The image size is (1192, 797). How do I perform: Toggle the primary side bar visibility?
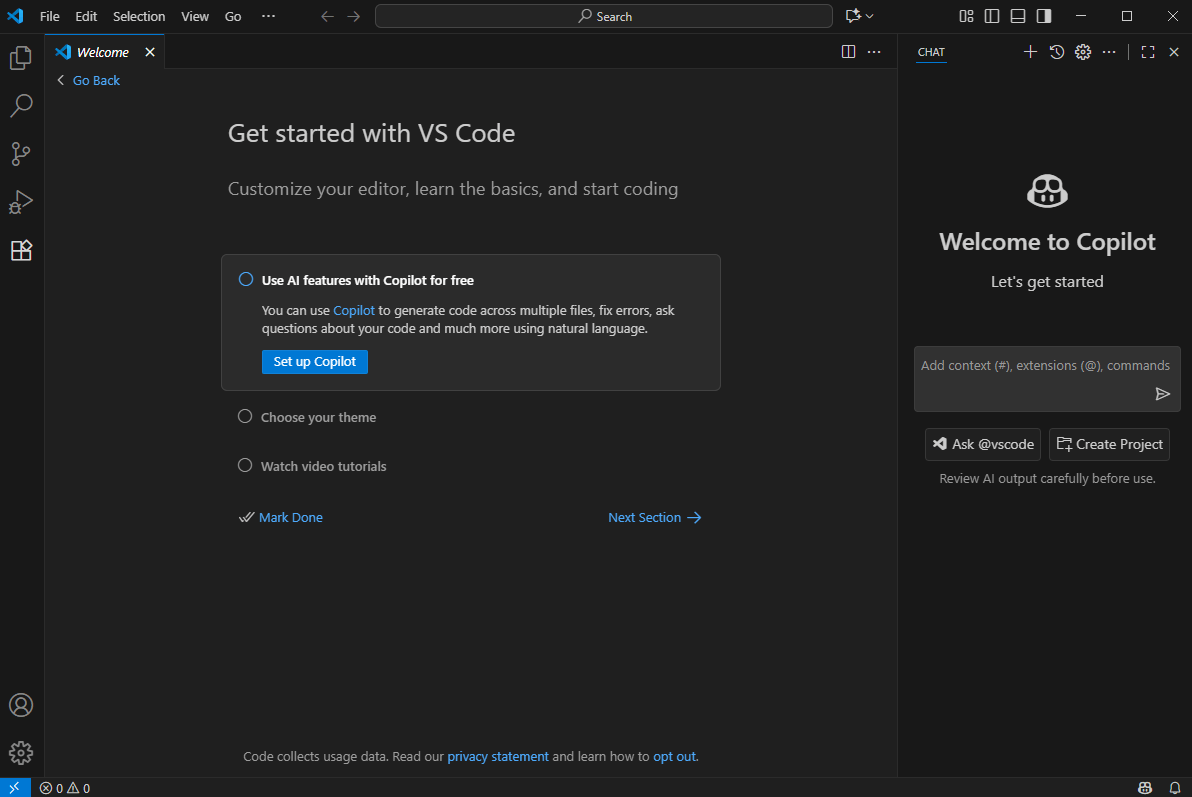click(992, 16)
